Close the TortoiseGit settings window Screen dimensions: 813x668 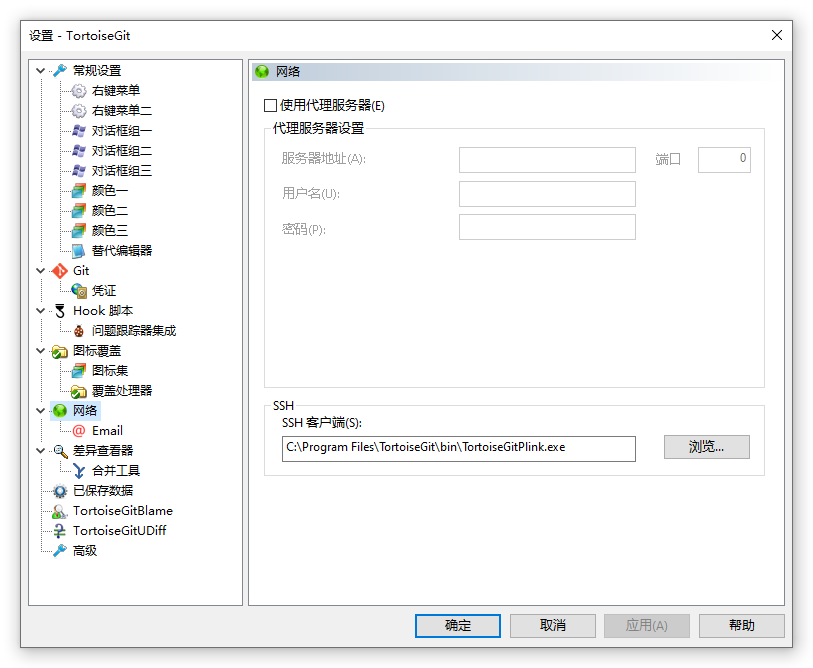coord(777,35)
